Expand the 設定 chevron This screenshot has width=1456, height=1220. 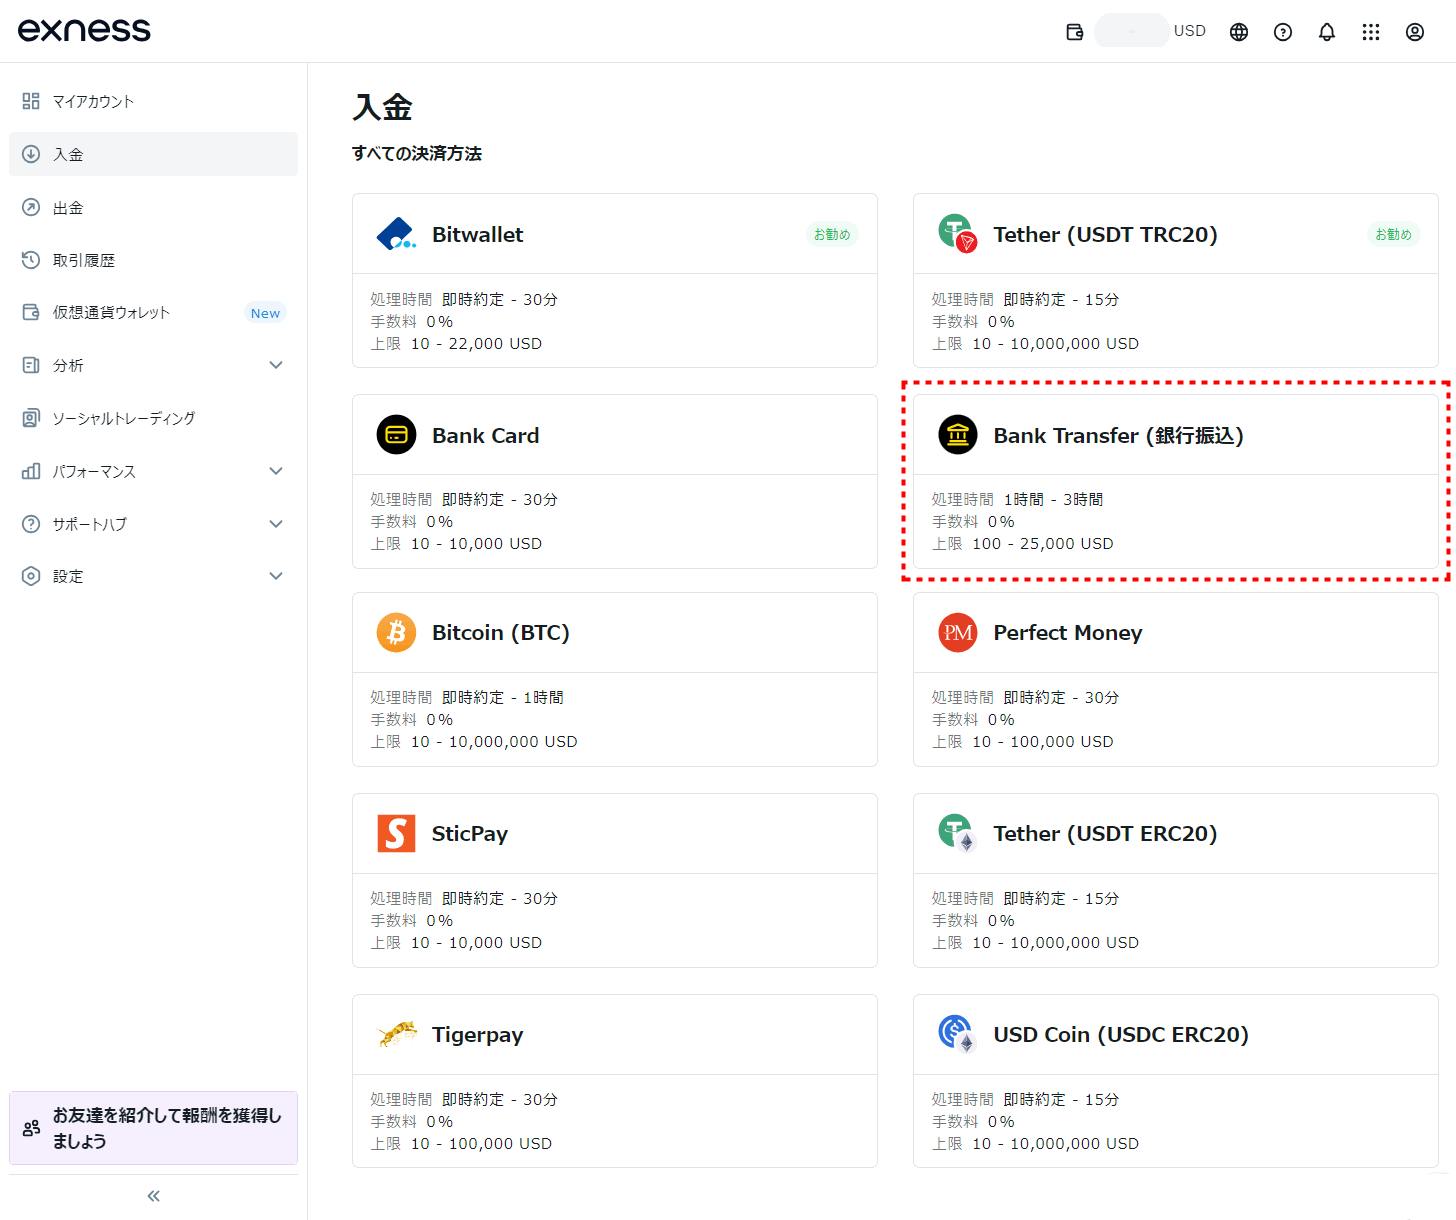coord(276,576)
